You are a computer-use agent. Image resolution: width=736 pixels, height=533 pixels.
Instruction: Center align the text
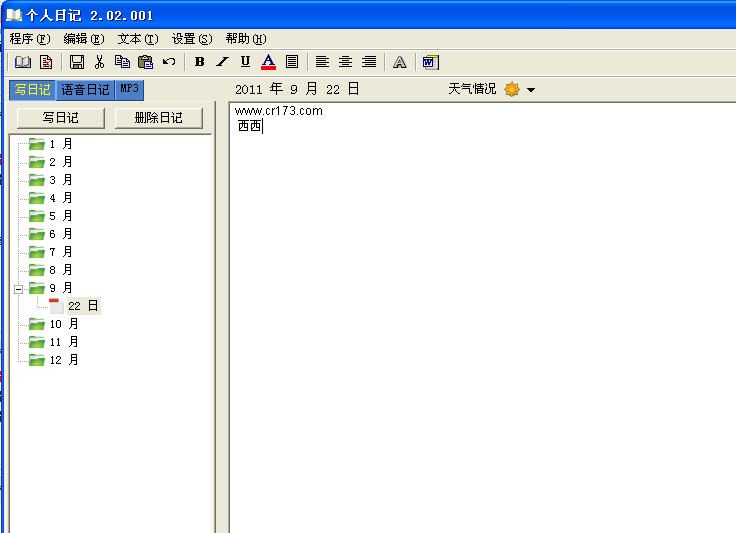tap(345, 61)
